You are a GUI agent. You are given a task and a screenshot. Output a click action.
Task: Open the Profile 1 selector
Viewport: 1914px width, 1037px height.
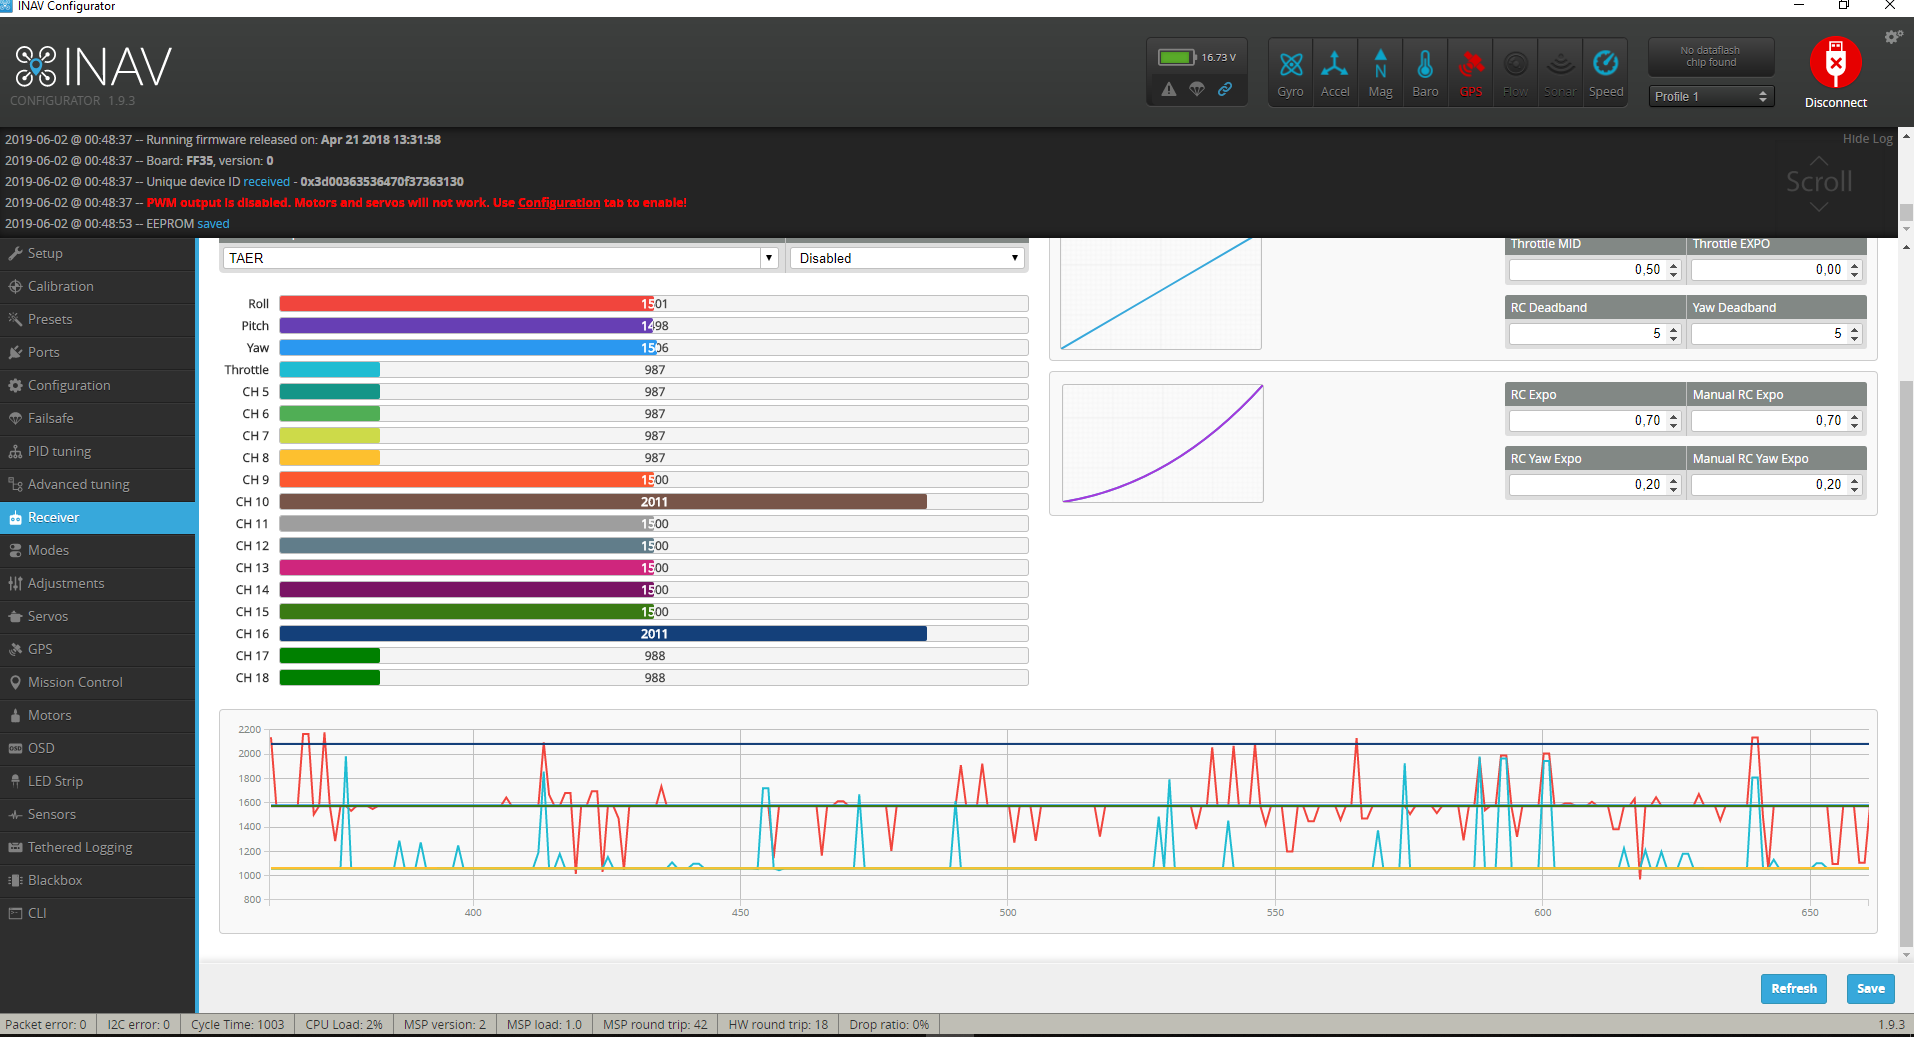[1710, 96]
